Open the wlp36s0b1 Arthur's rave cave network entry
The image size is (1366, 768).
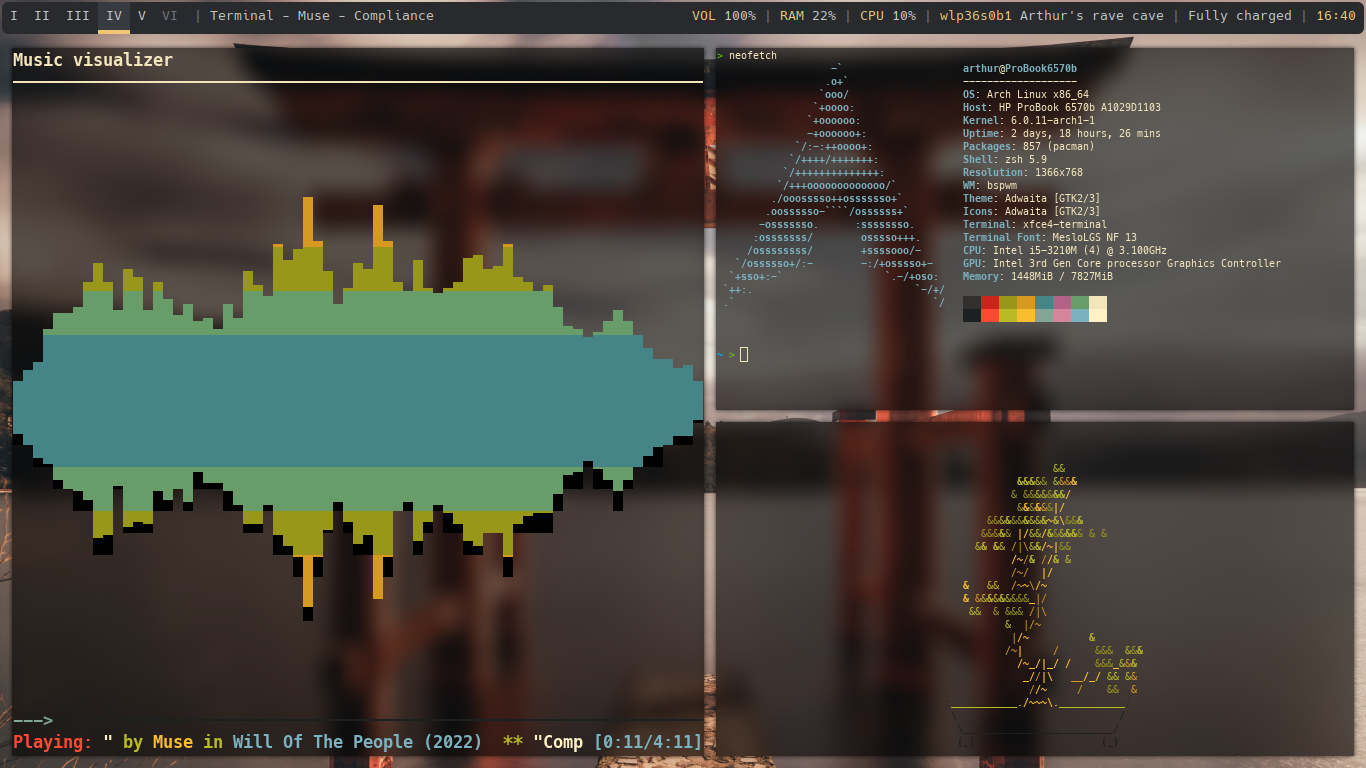[x=1052, y=16]
